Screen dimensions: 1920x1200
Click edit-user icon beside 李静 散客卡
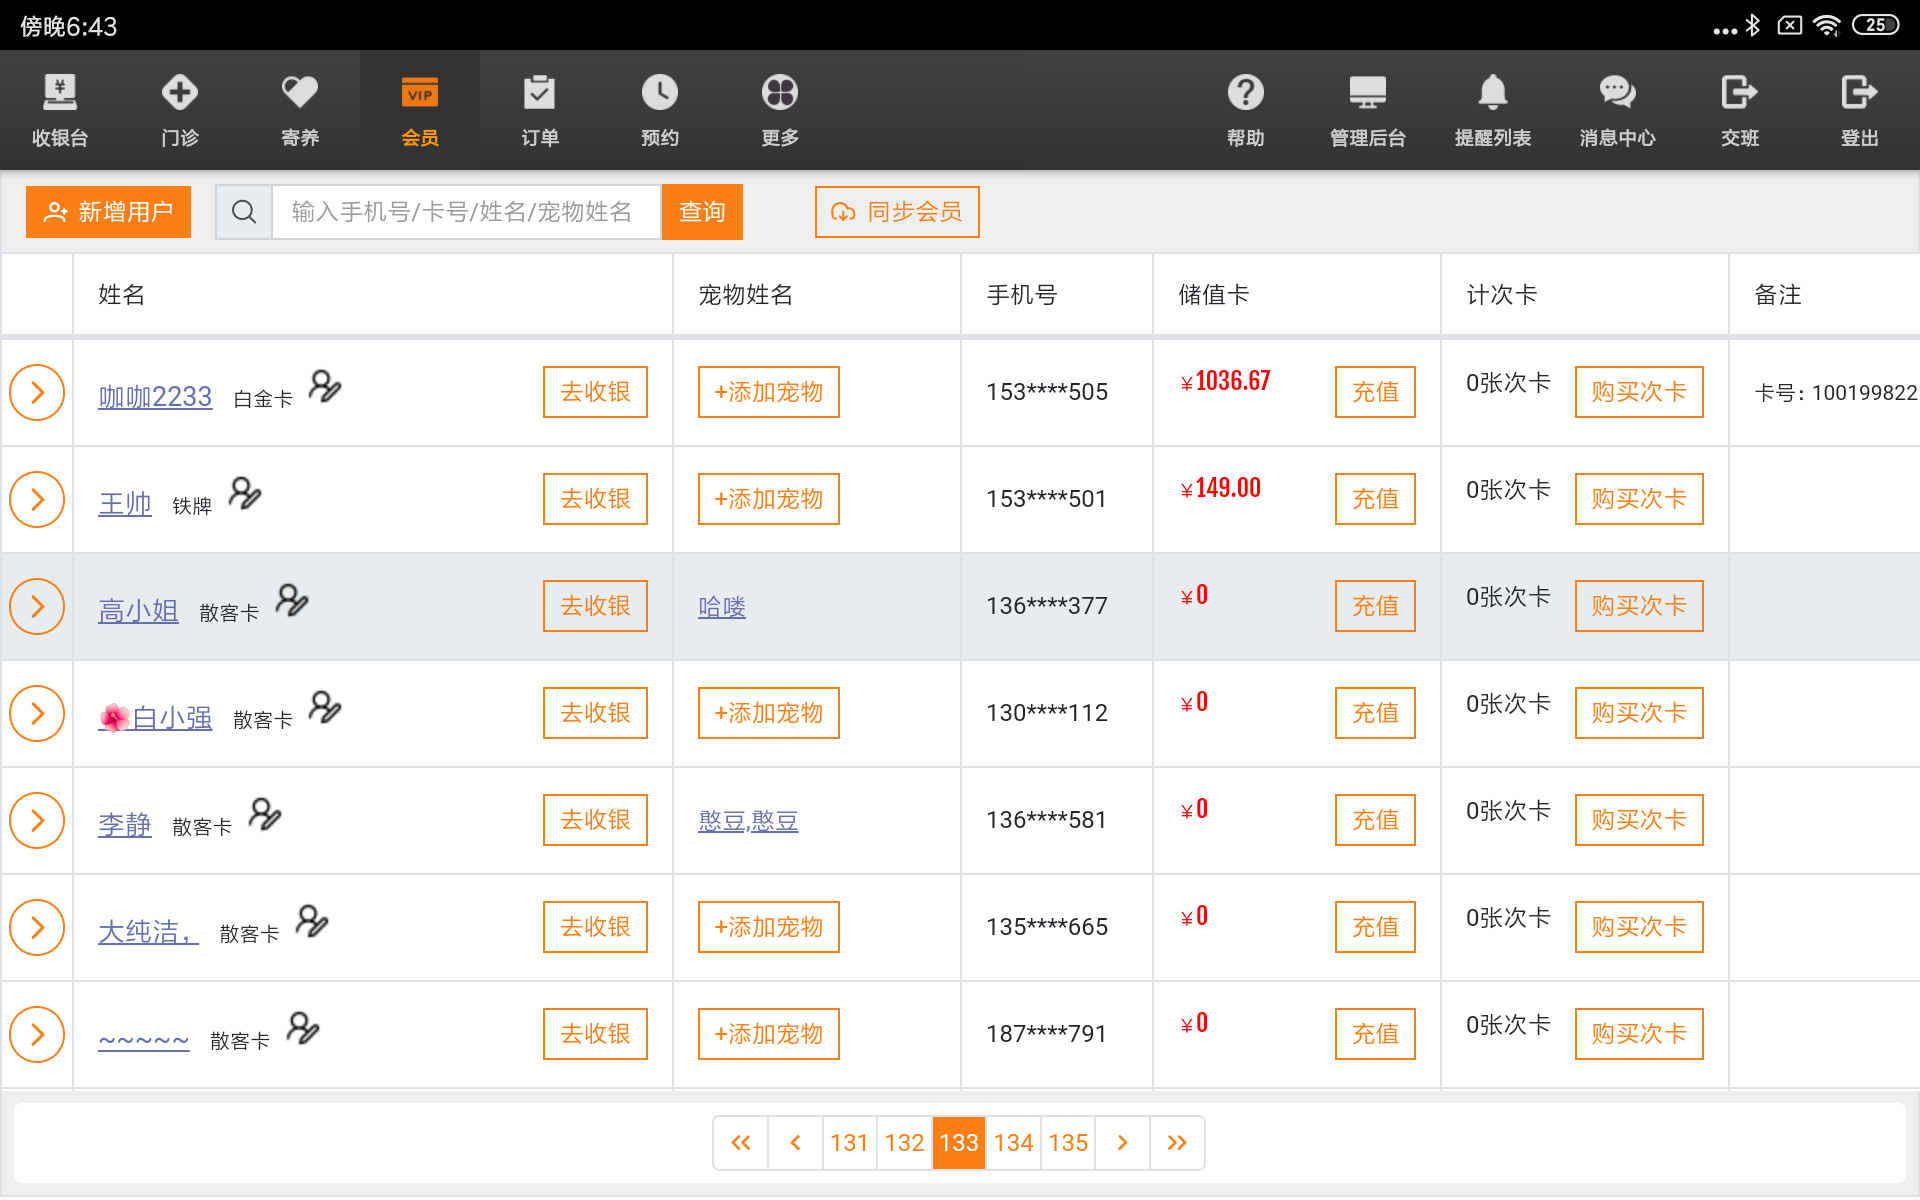[265, 814]
